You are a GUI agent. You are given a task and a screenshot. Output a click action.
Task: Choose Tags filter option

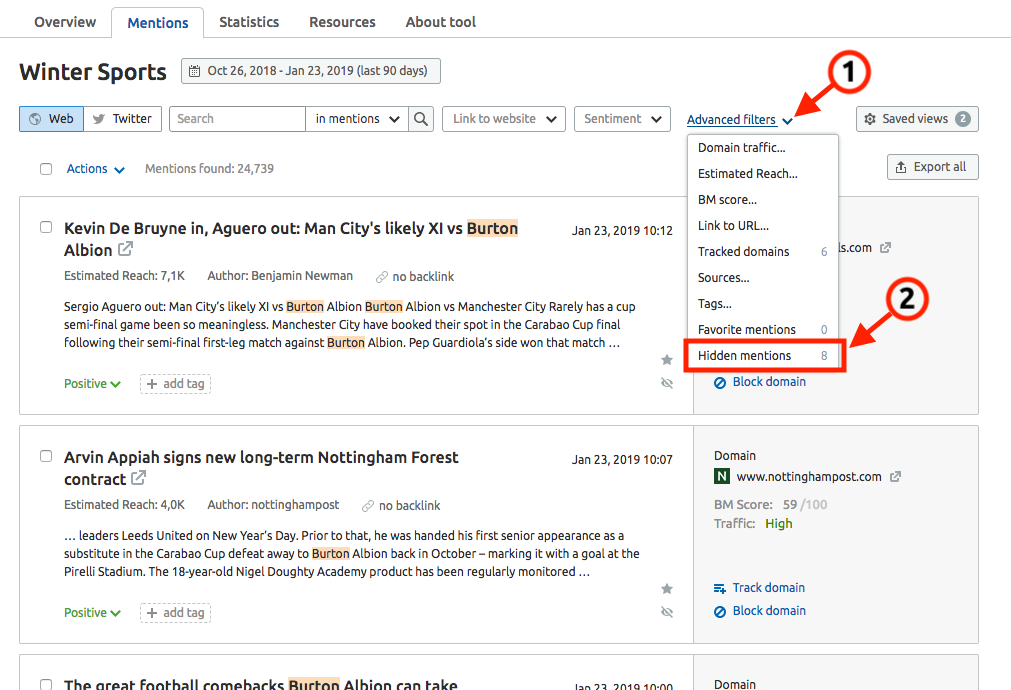pyautogui.click(x=763, y=304)
